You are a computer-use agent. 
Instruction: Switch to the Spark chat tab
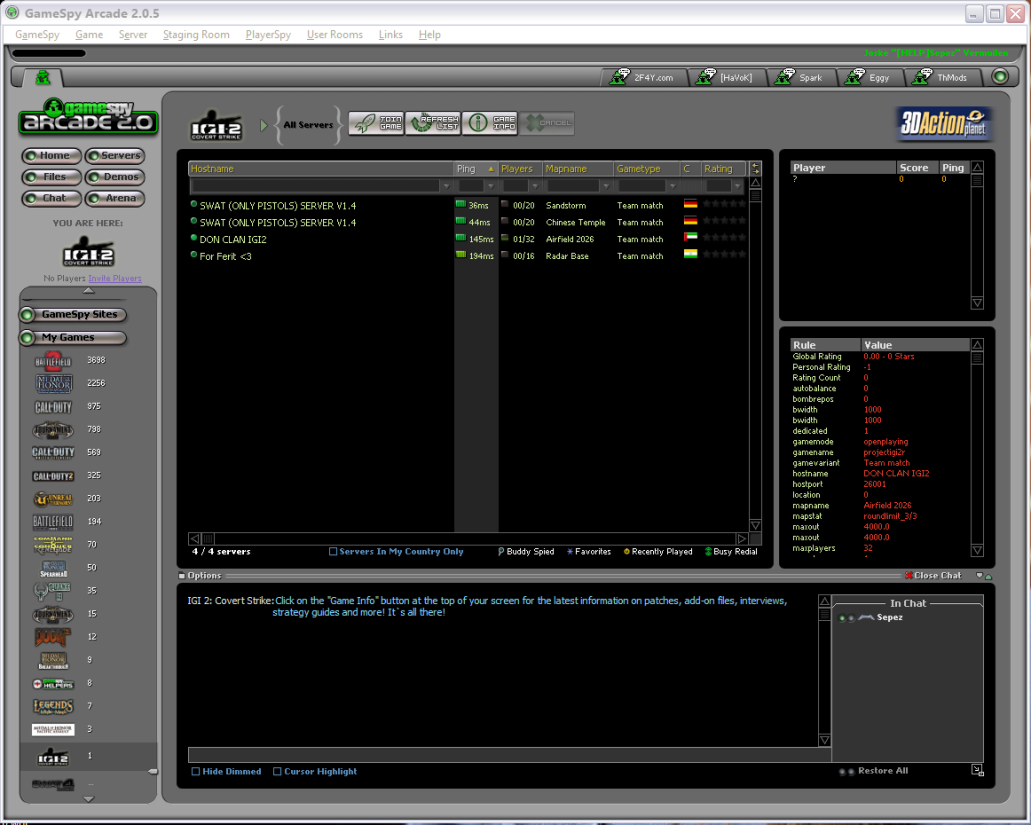[803, 78]
